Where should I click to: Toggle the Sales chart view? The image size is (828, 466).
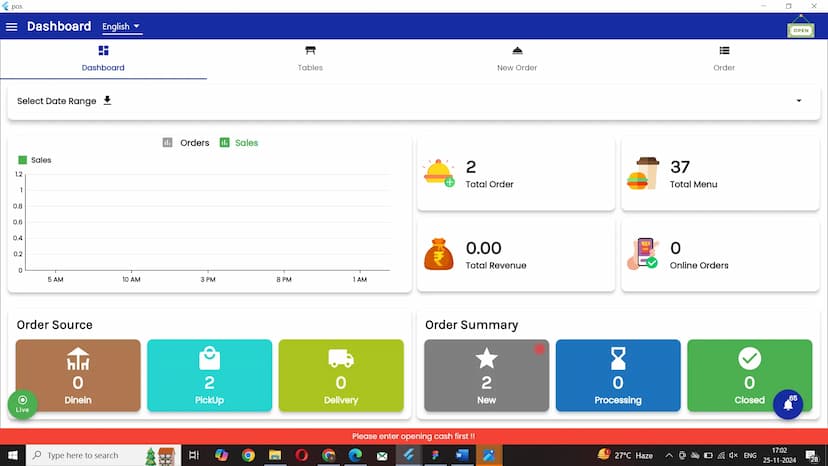[x=239, y=143]
